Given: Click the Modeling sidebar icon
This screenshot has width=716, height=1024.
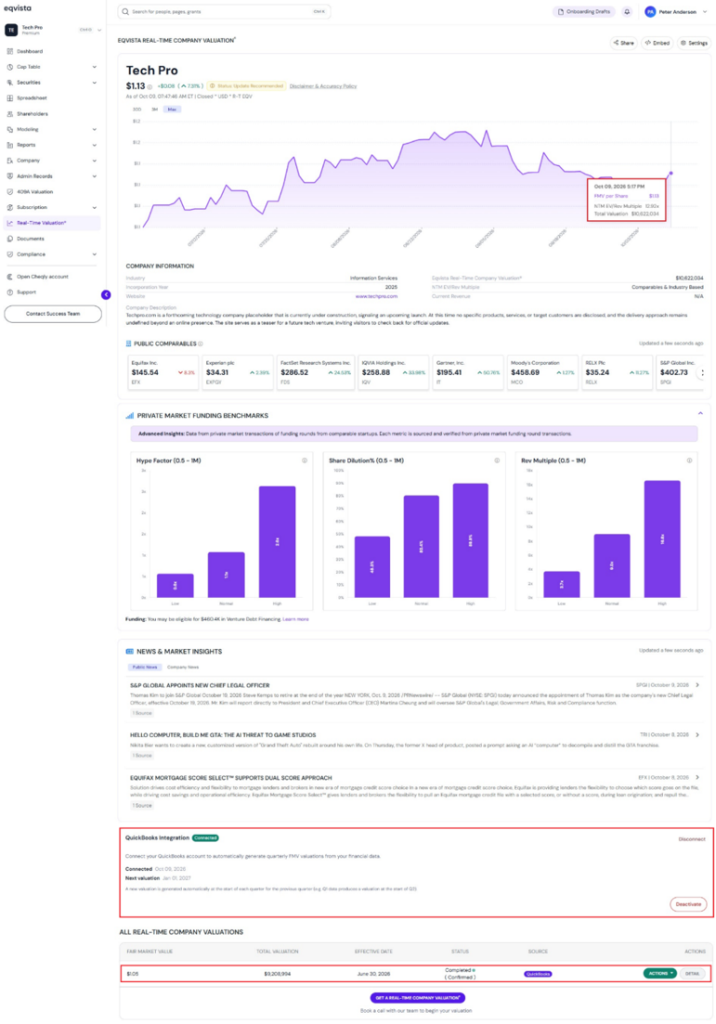Looking at the screenshot, I should (x=10, y=129).
